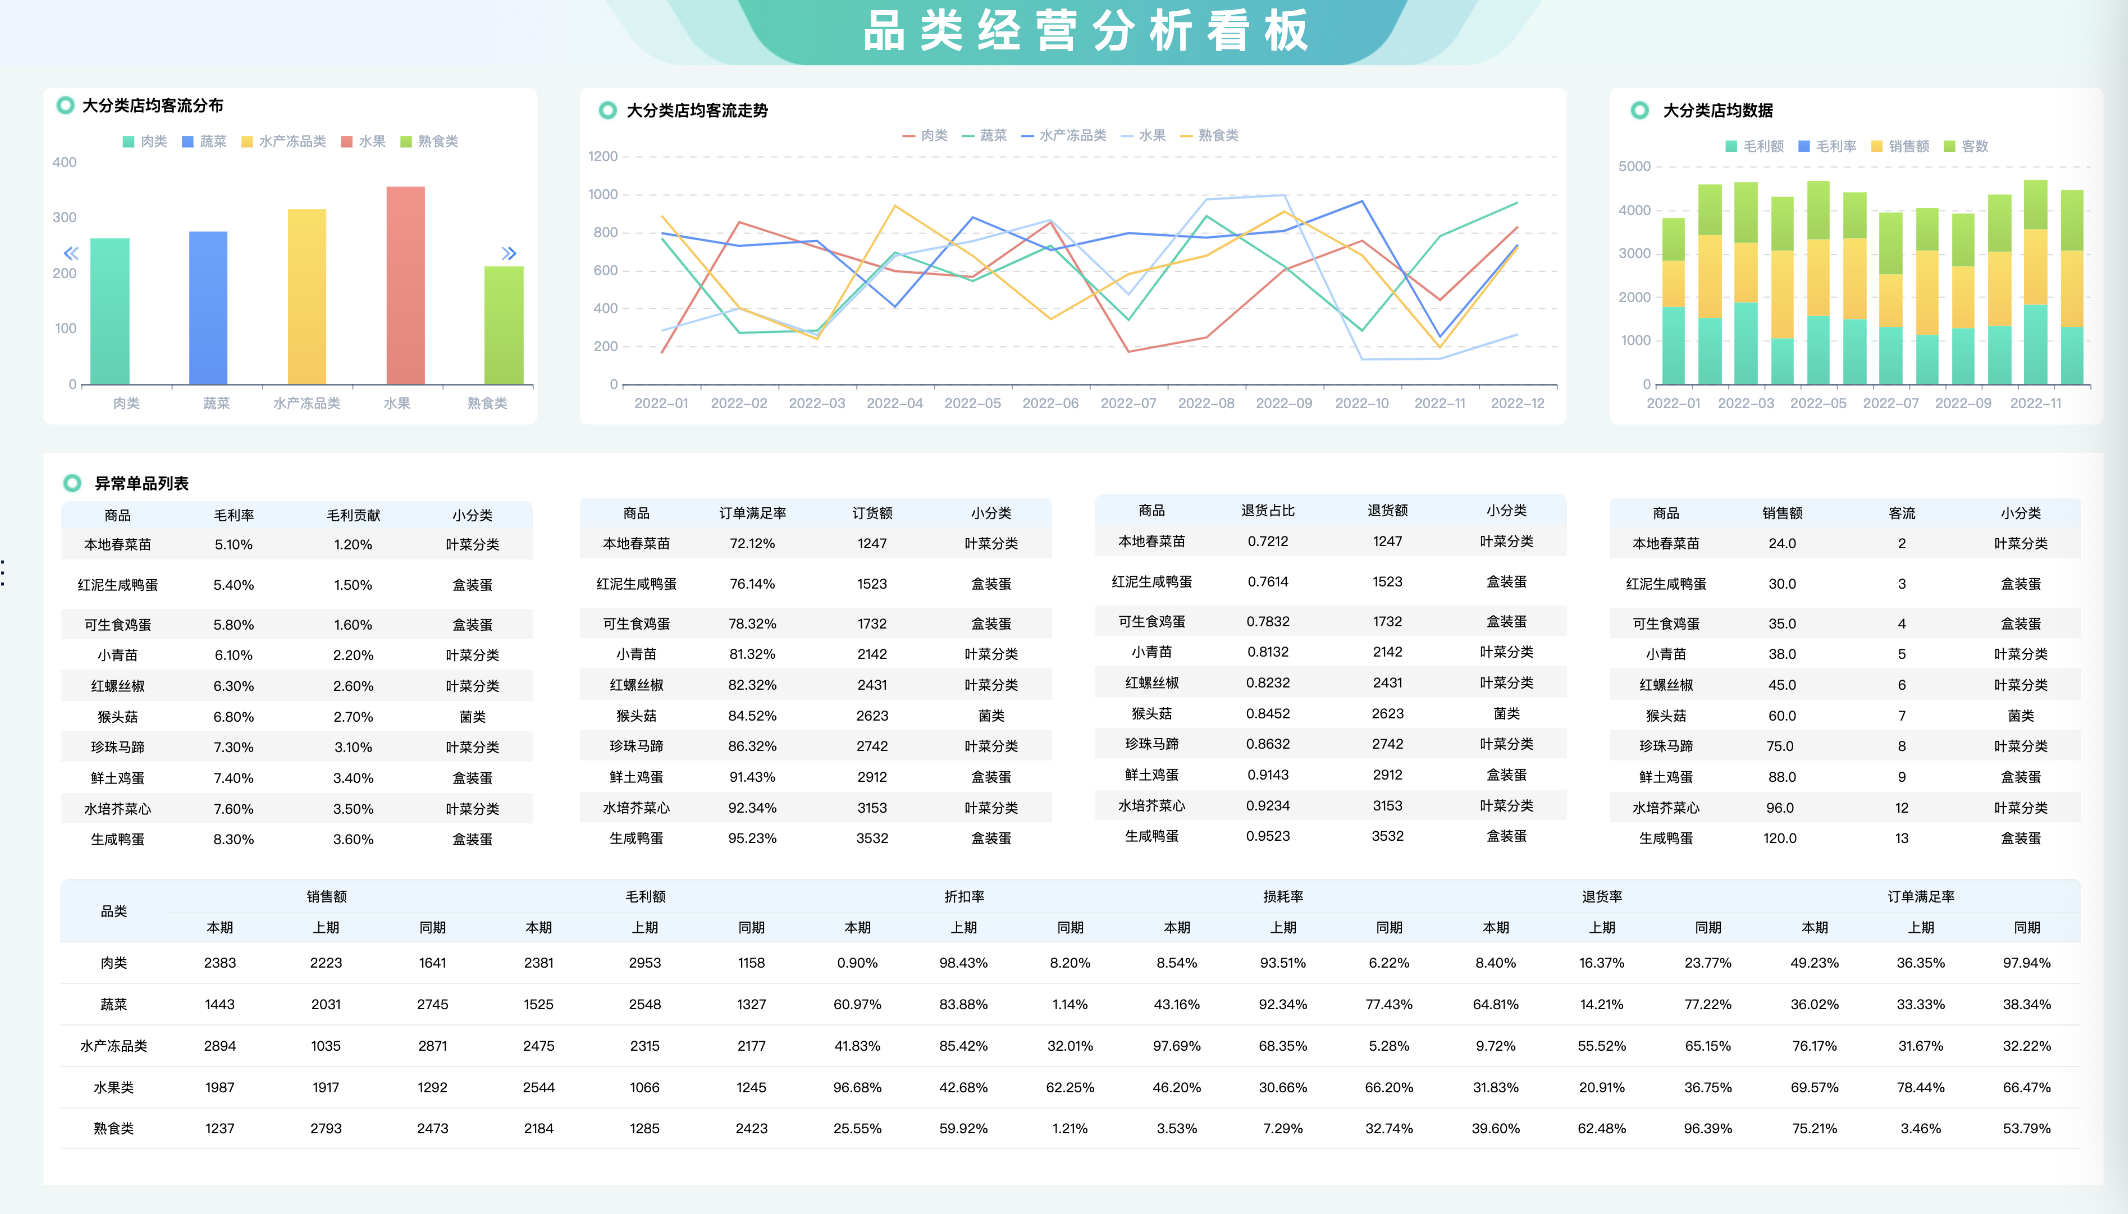Image resolution: width=2128 pixels, height=1214 pixels.
Task: Click the 2022-01 stacked bar
Action: click(1673, 301)
